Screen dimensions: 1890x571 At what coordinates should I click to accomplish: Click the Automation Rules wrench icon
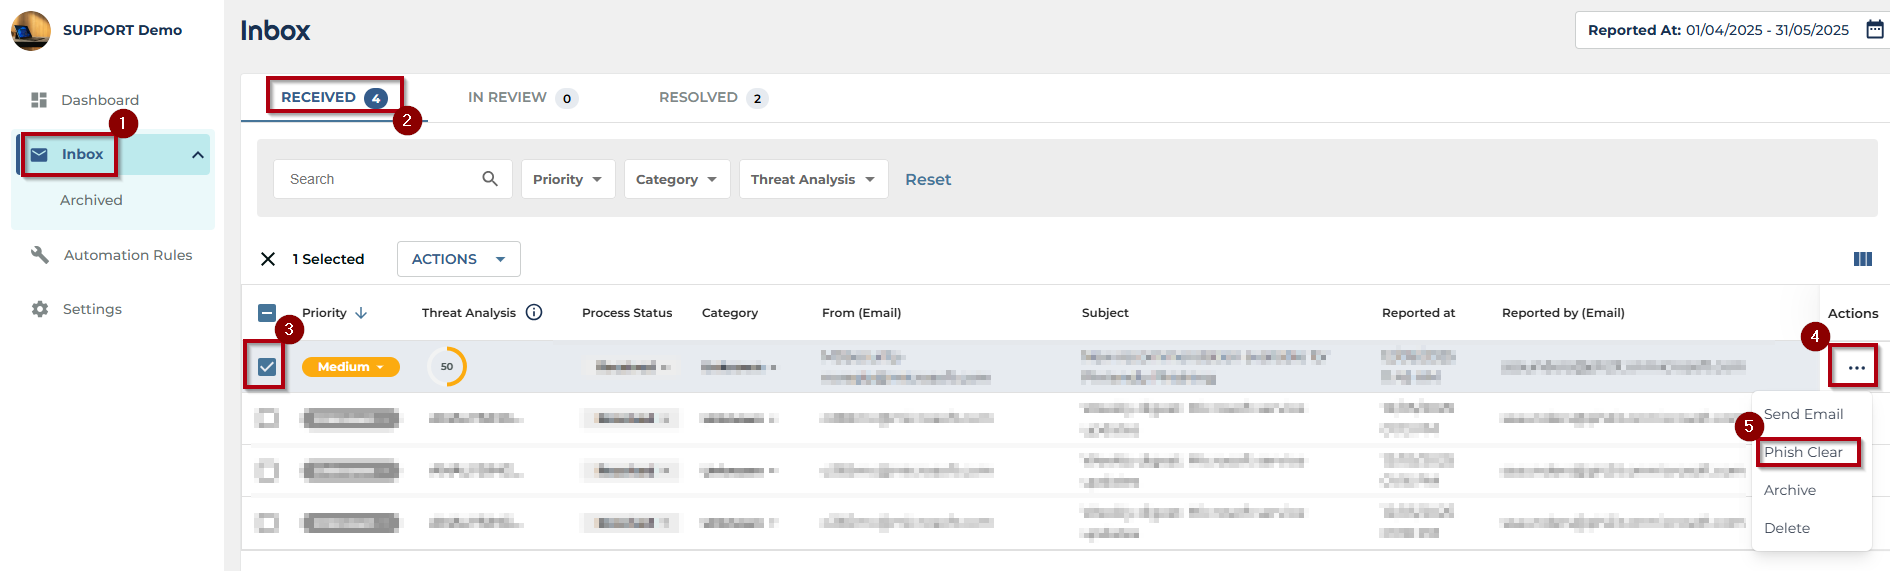[x=40, y=255]
